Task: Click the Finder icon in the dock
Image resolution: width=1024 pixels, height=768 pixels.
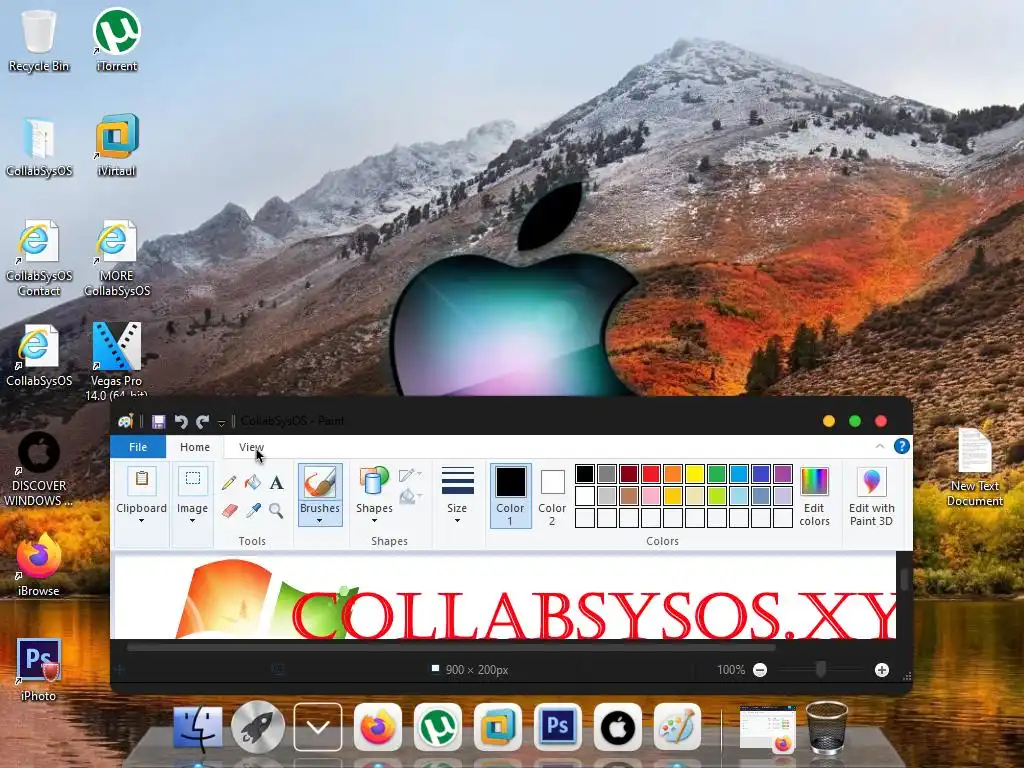Action: tap(198, 728)
